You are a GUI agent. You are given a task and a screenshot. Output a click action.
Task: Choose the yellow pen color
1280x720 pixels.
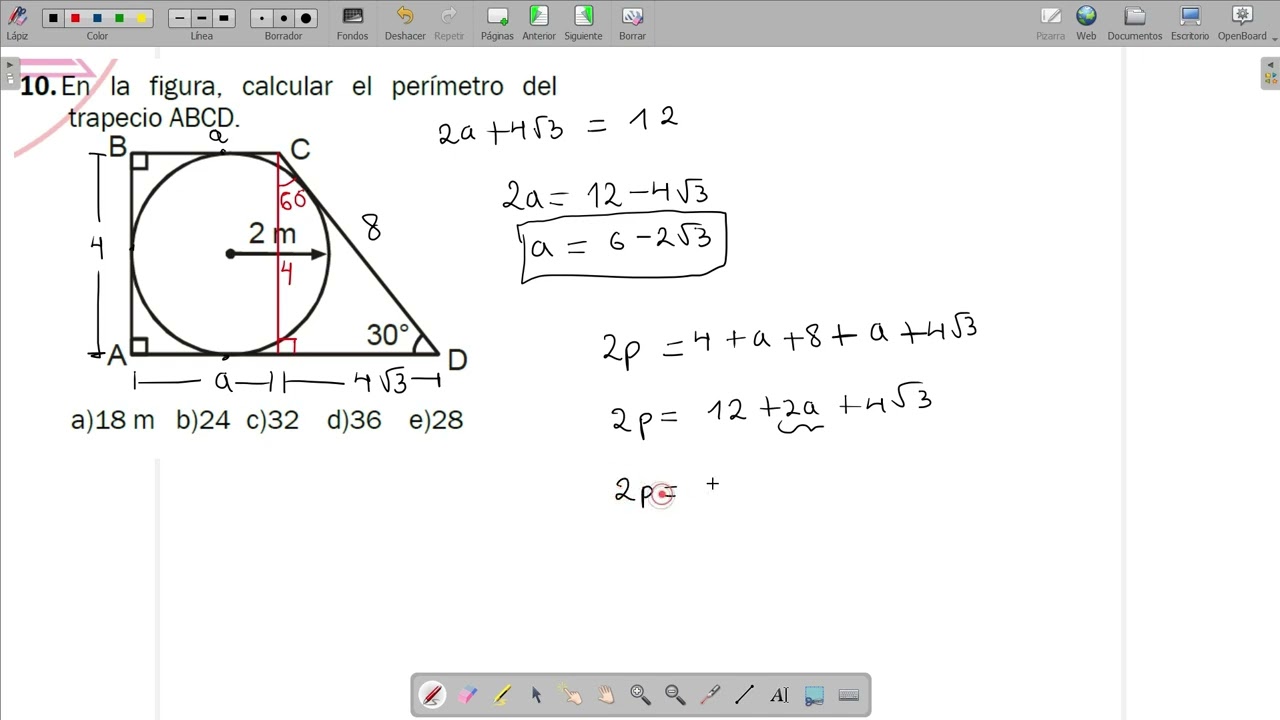tap(141, 18)
